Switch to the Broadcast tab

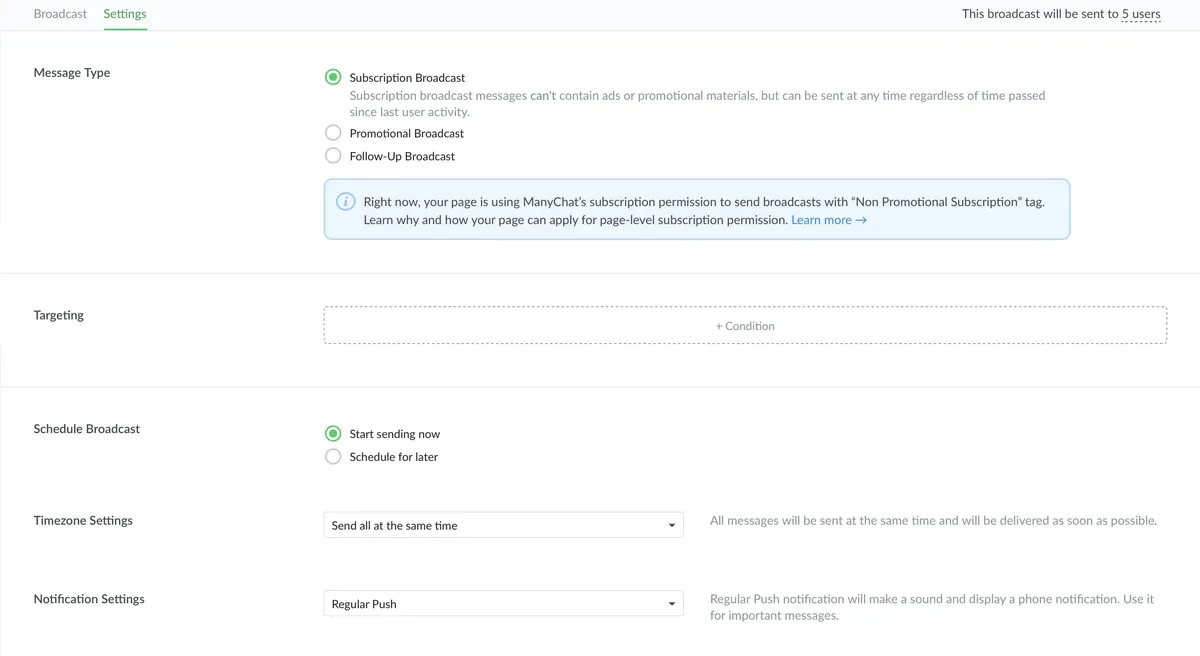[60, 14]
